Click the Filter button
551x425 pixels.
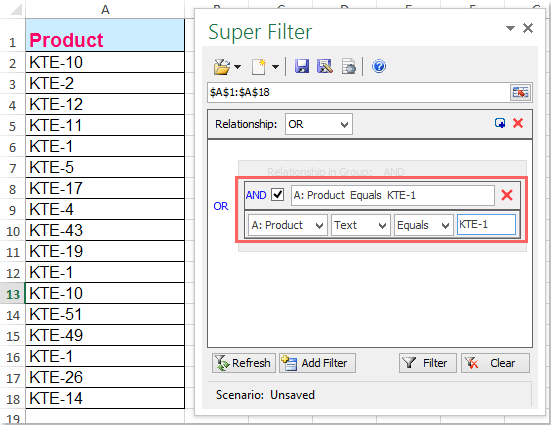pyautogui.click(x=428, y=363)
